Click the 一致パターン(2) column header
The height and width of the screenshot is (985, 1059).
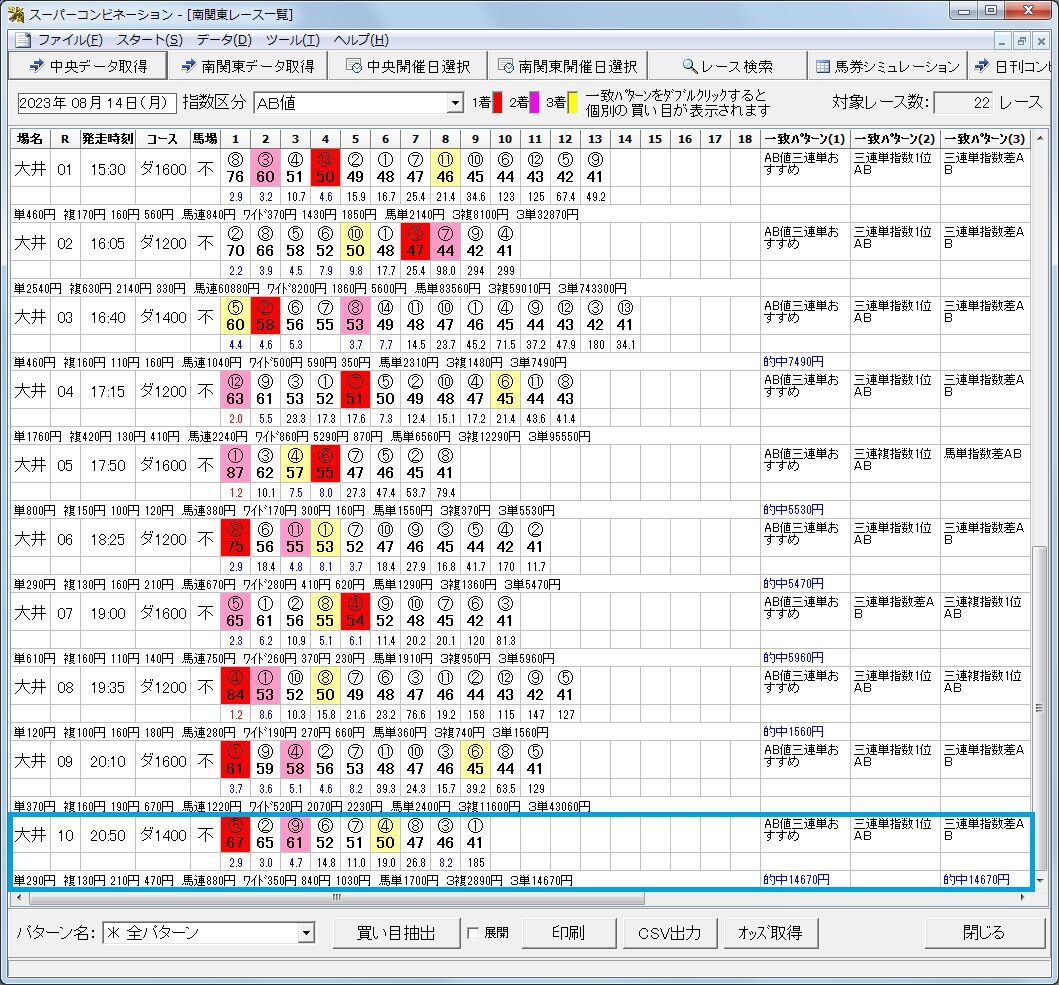(895, 138)
